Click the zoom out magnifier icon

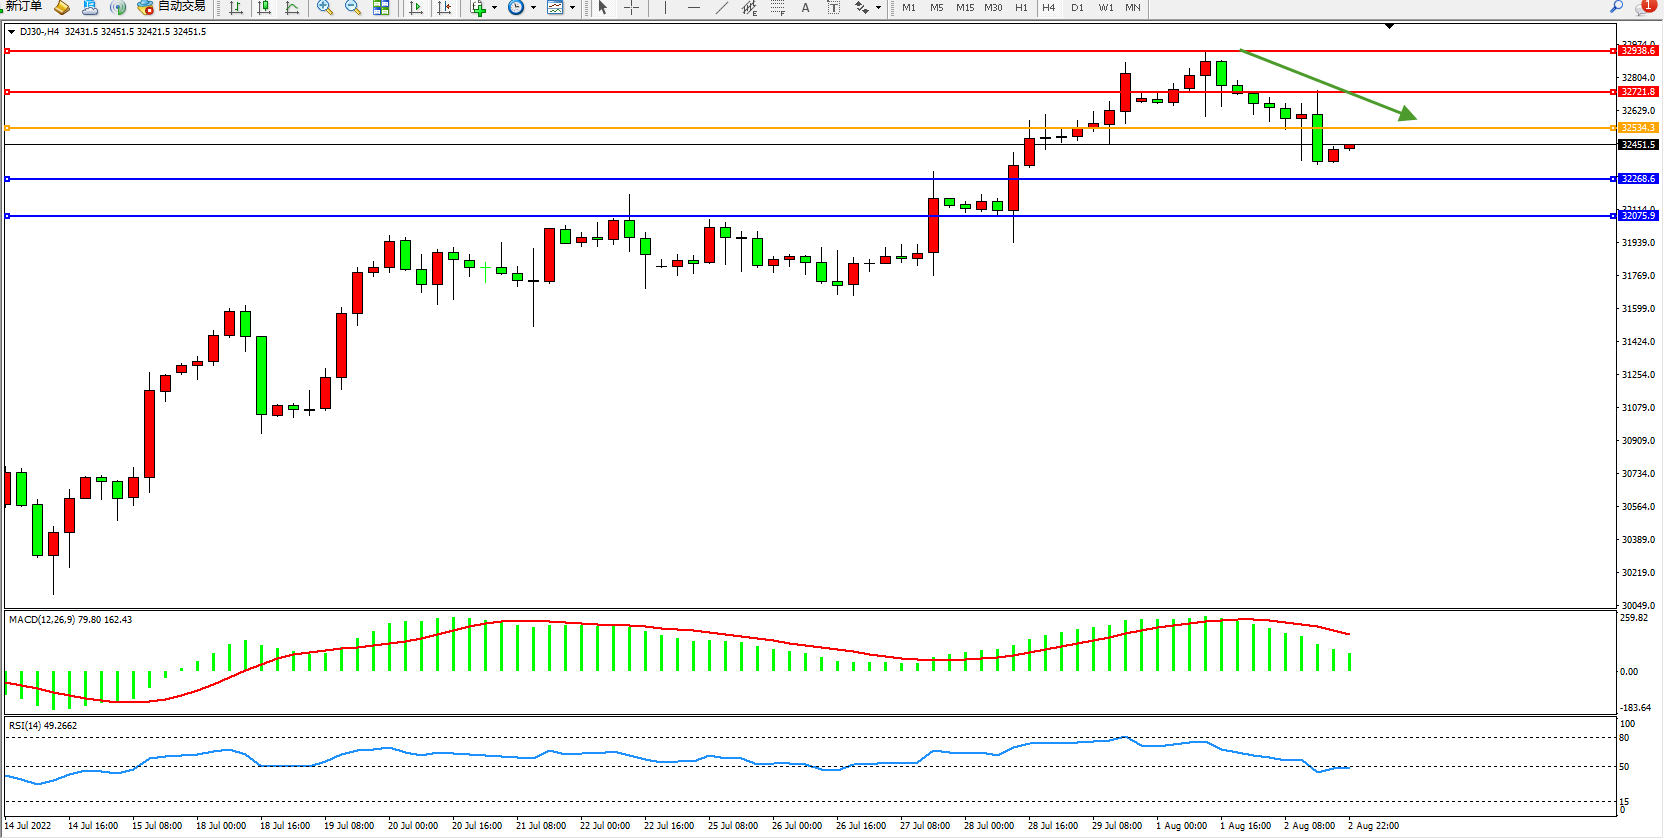pos(352,8)
